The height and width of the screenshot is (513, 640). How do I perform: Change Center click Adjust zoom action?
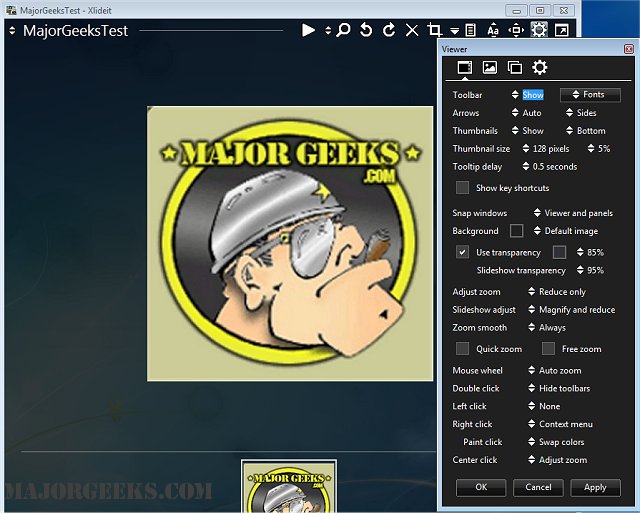tap(558, 460)
